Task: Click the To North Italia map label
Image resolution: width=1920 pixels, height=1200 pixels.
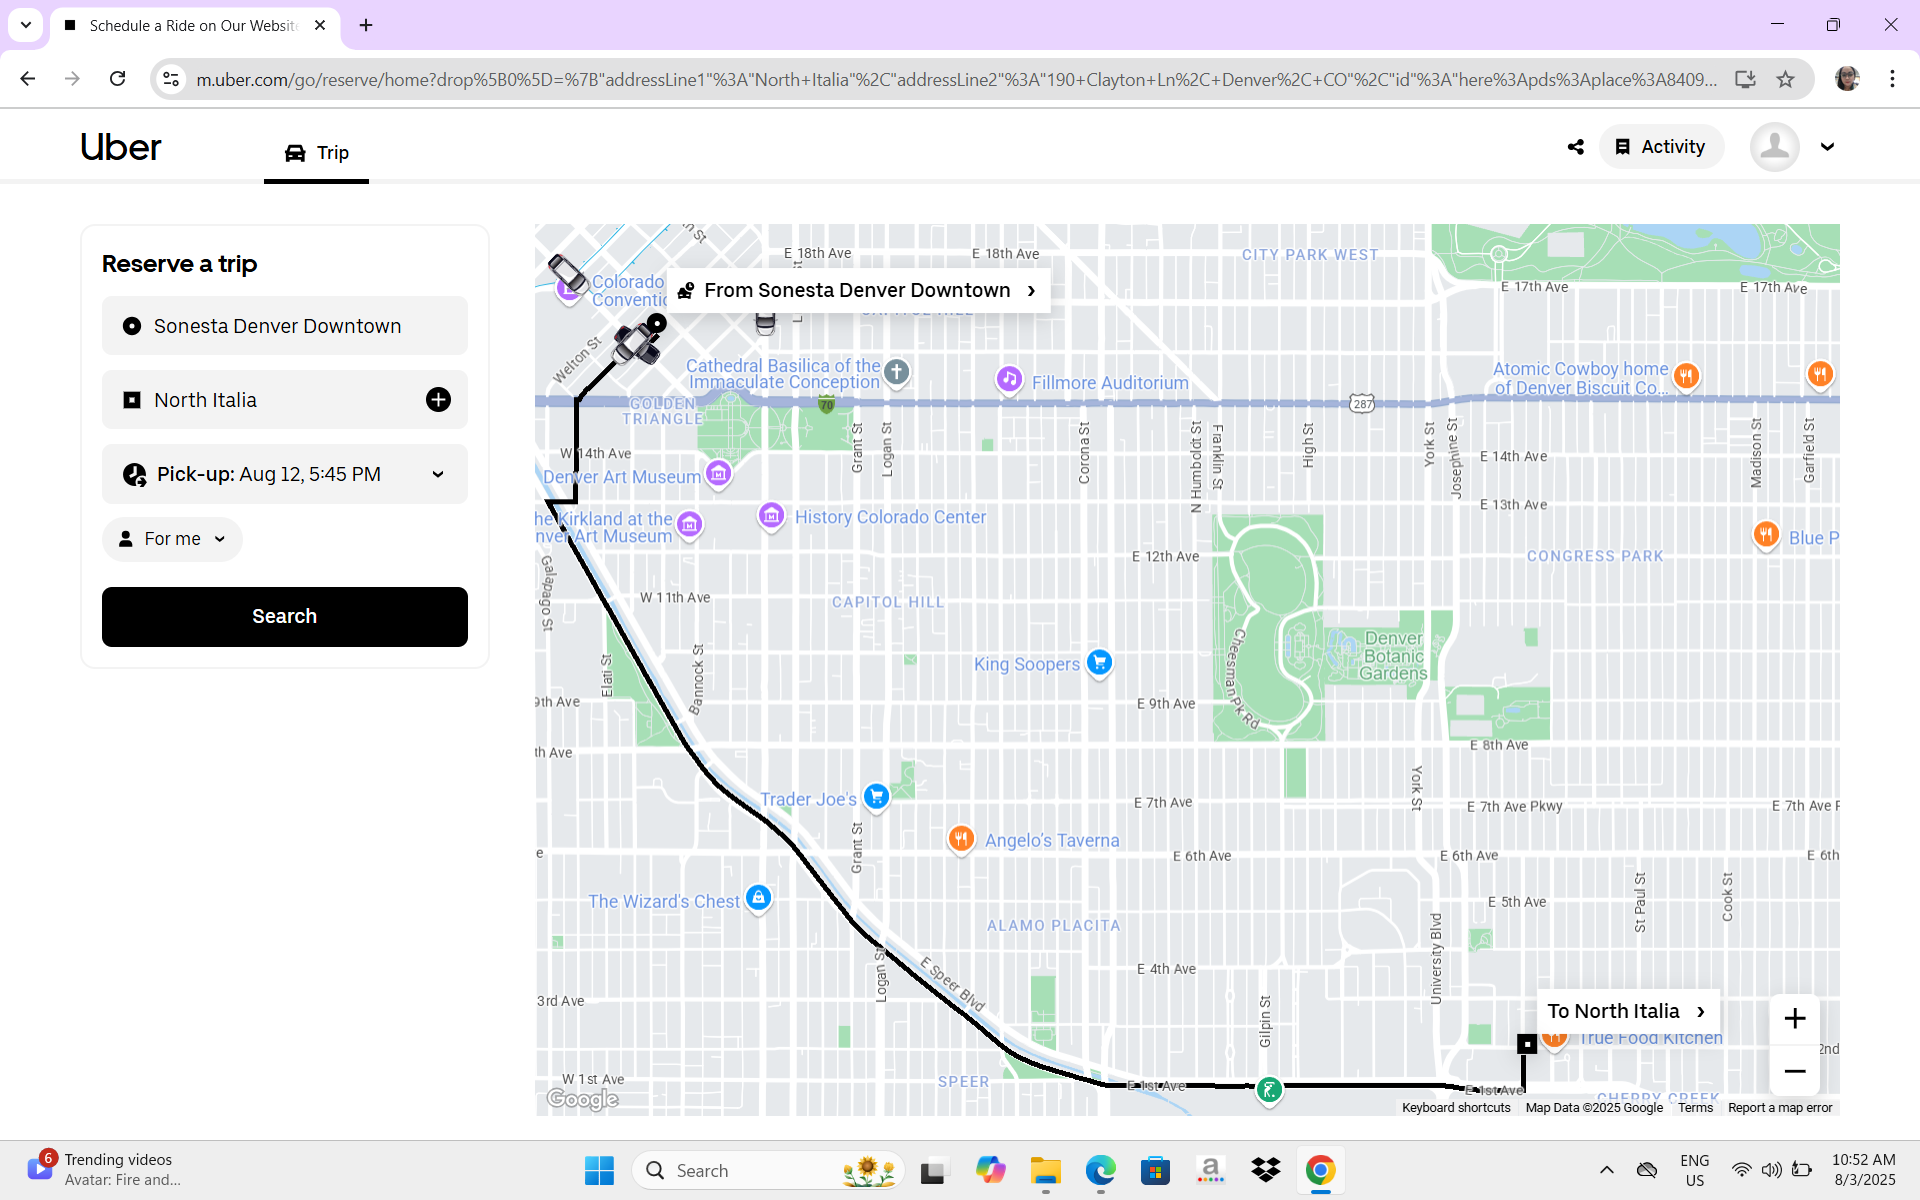Action: coord(1627,1011)
